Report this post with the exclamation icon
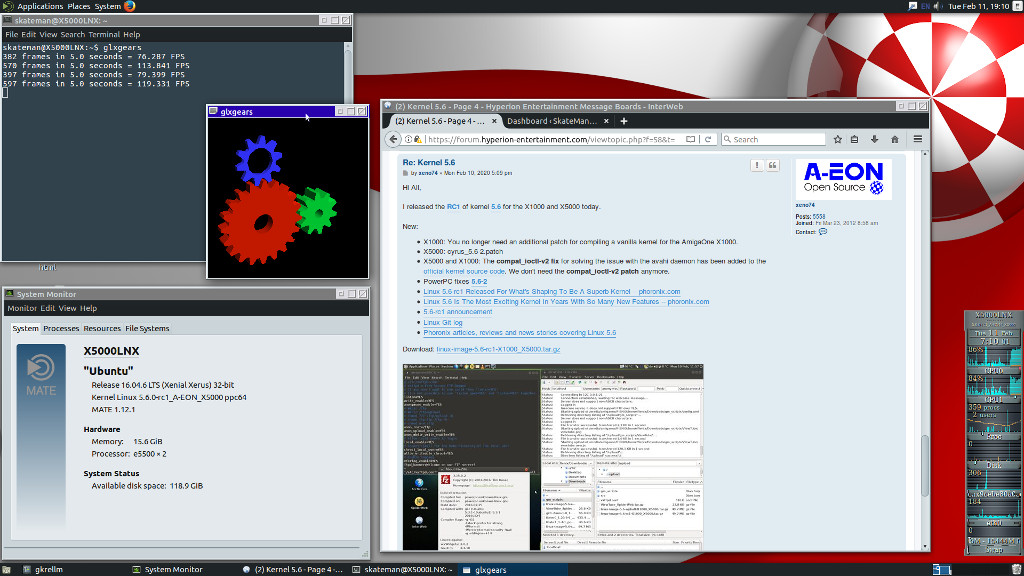Viewport: 1024px width, 576px height. coord(757,165)
